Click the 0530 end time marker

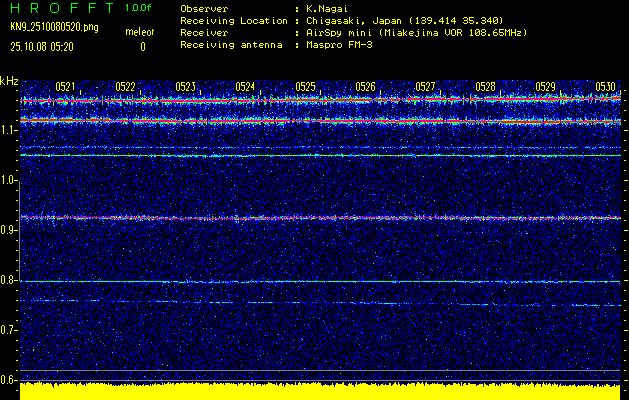[x=605, y=87]
